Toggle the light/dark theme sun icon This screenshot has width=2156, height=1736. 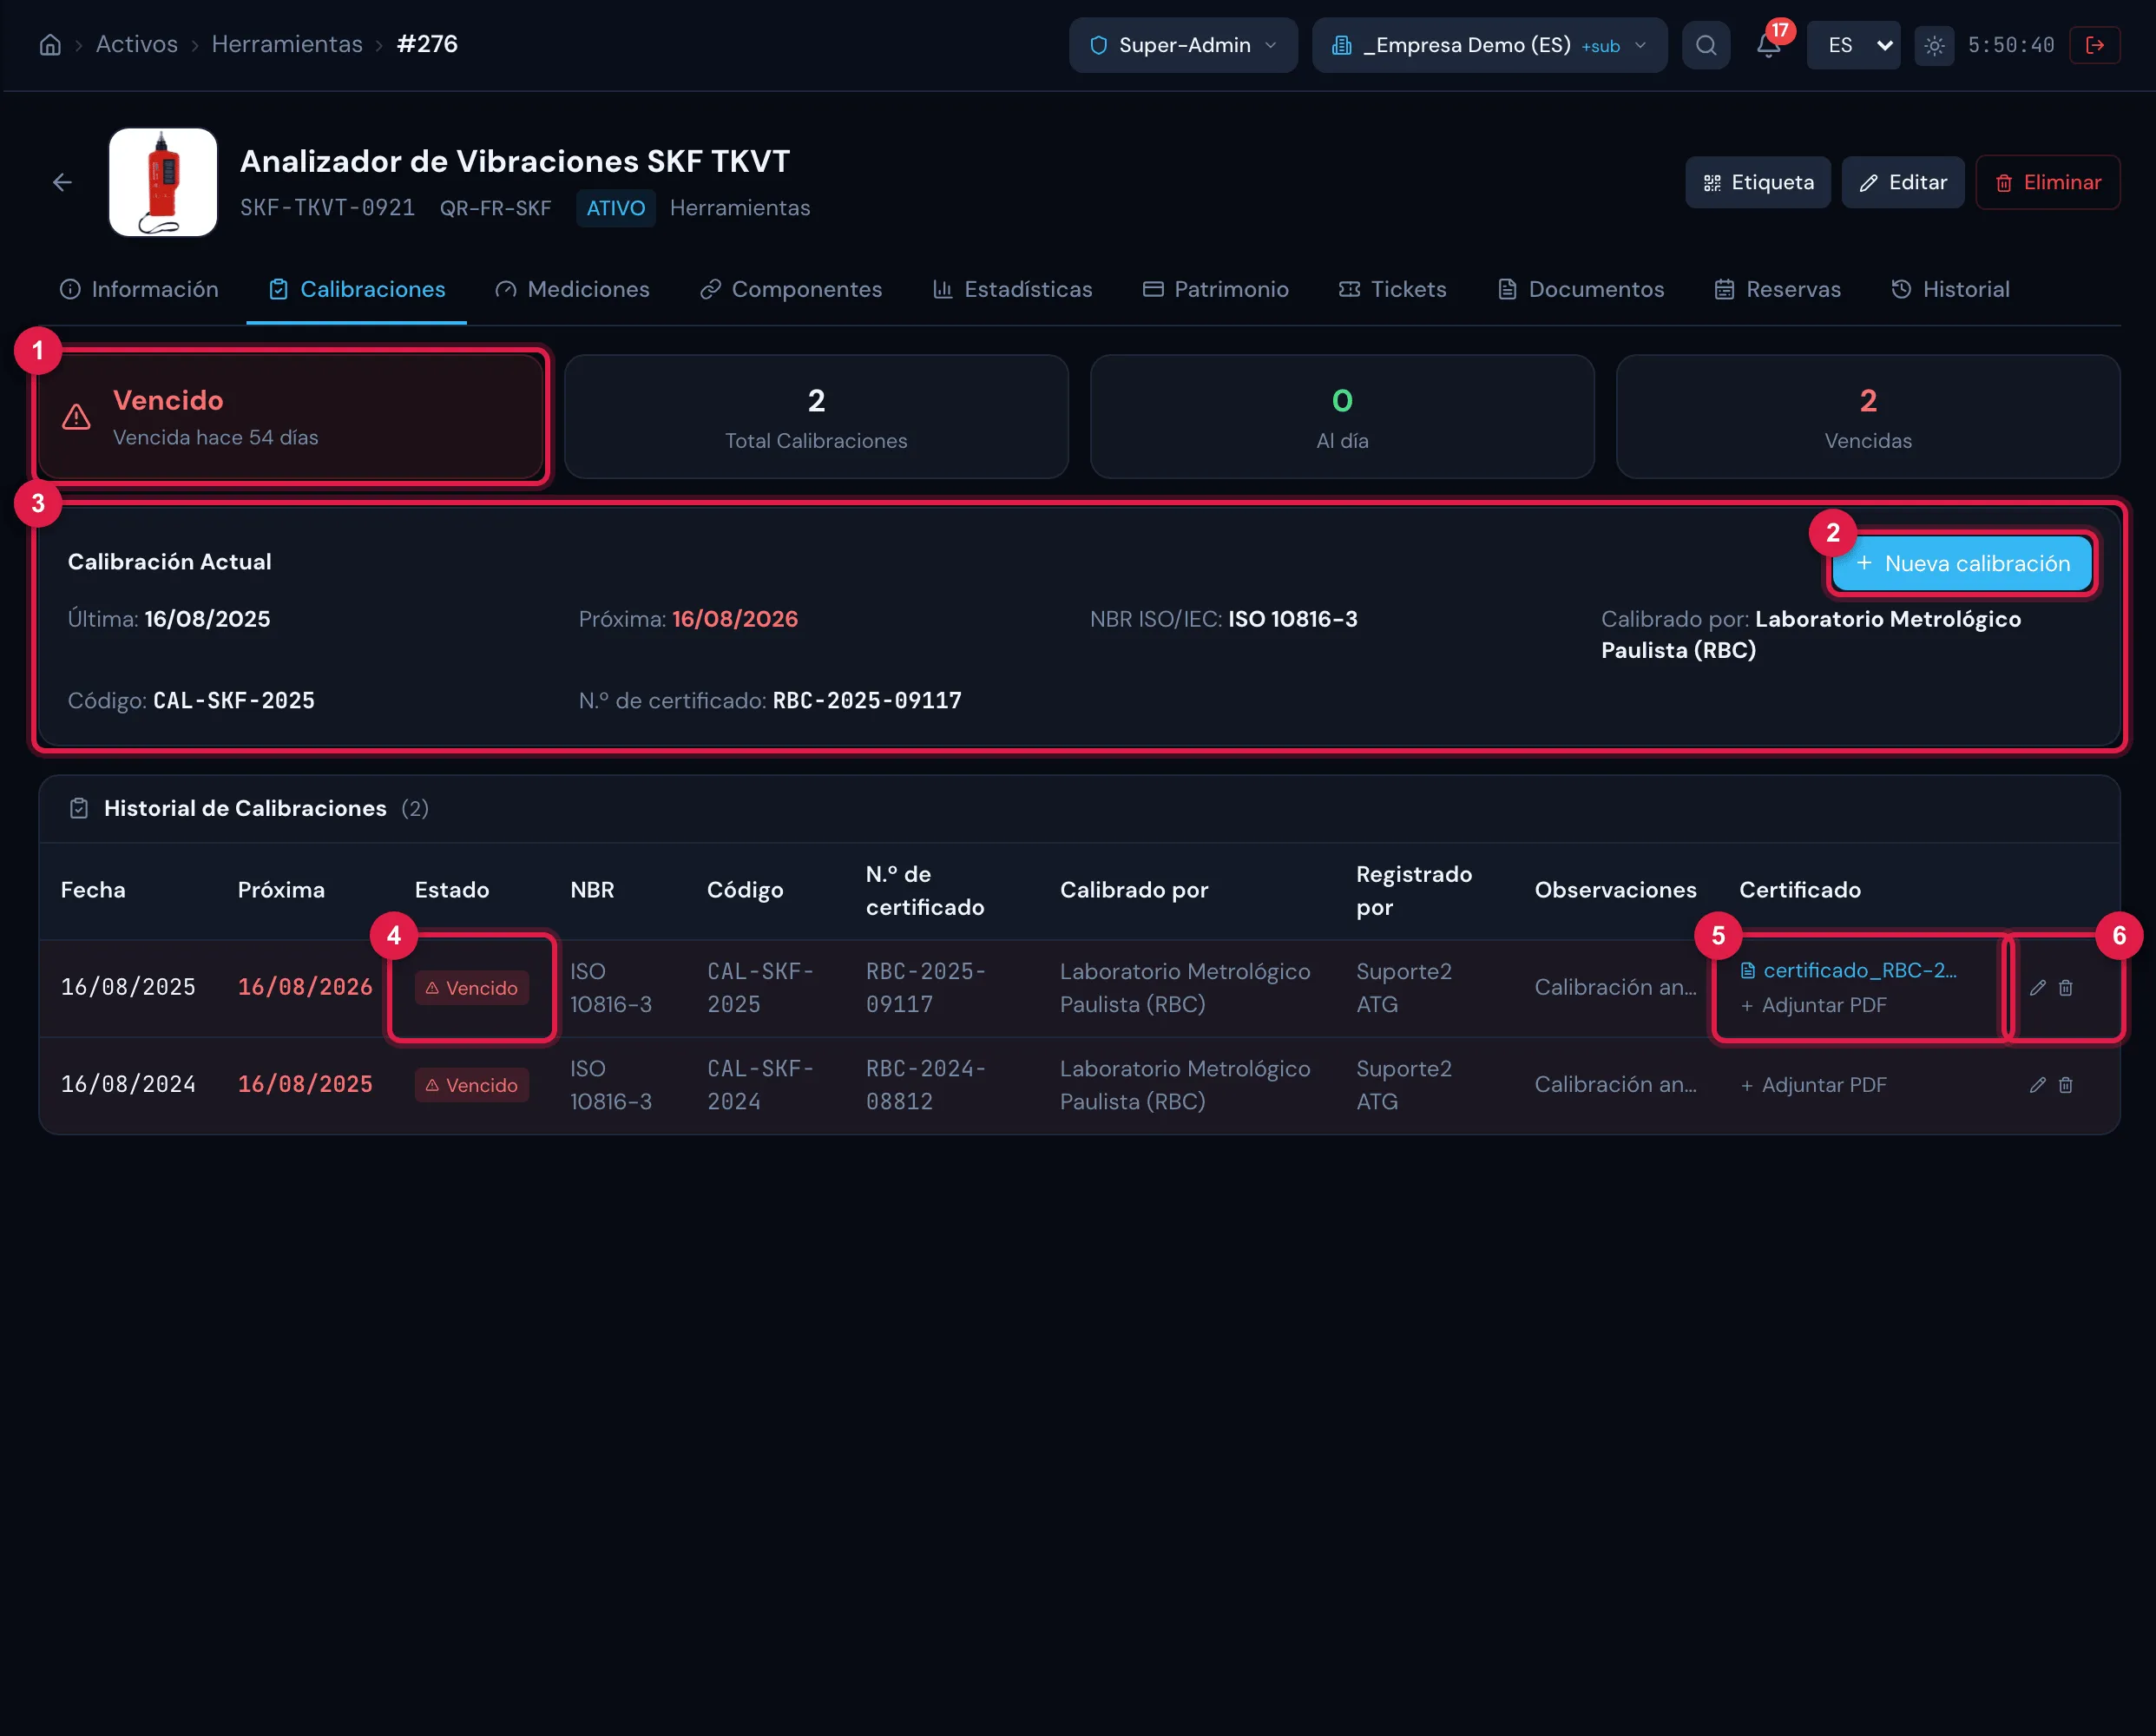point(1934,45)
